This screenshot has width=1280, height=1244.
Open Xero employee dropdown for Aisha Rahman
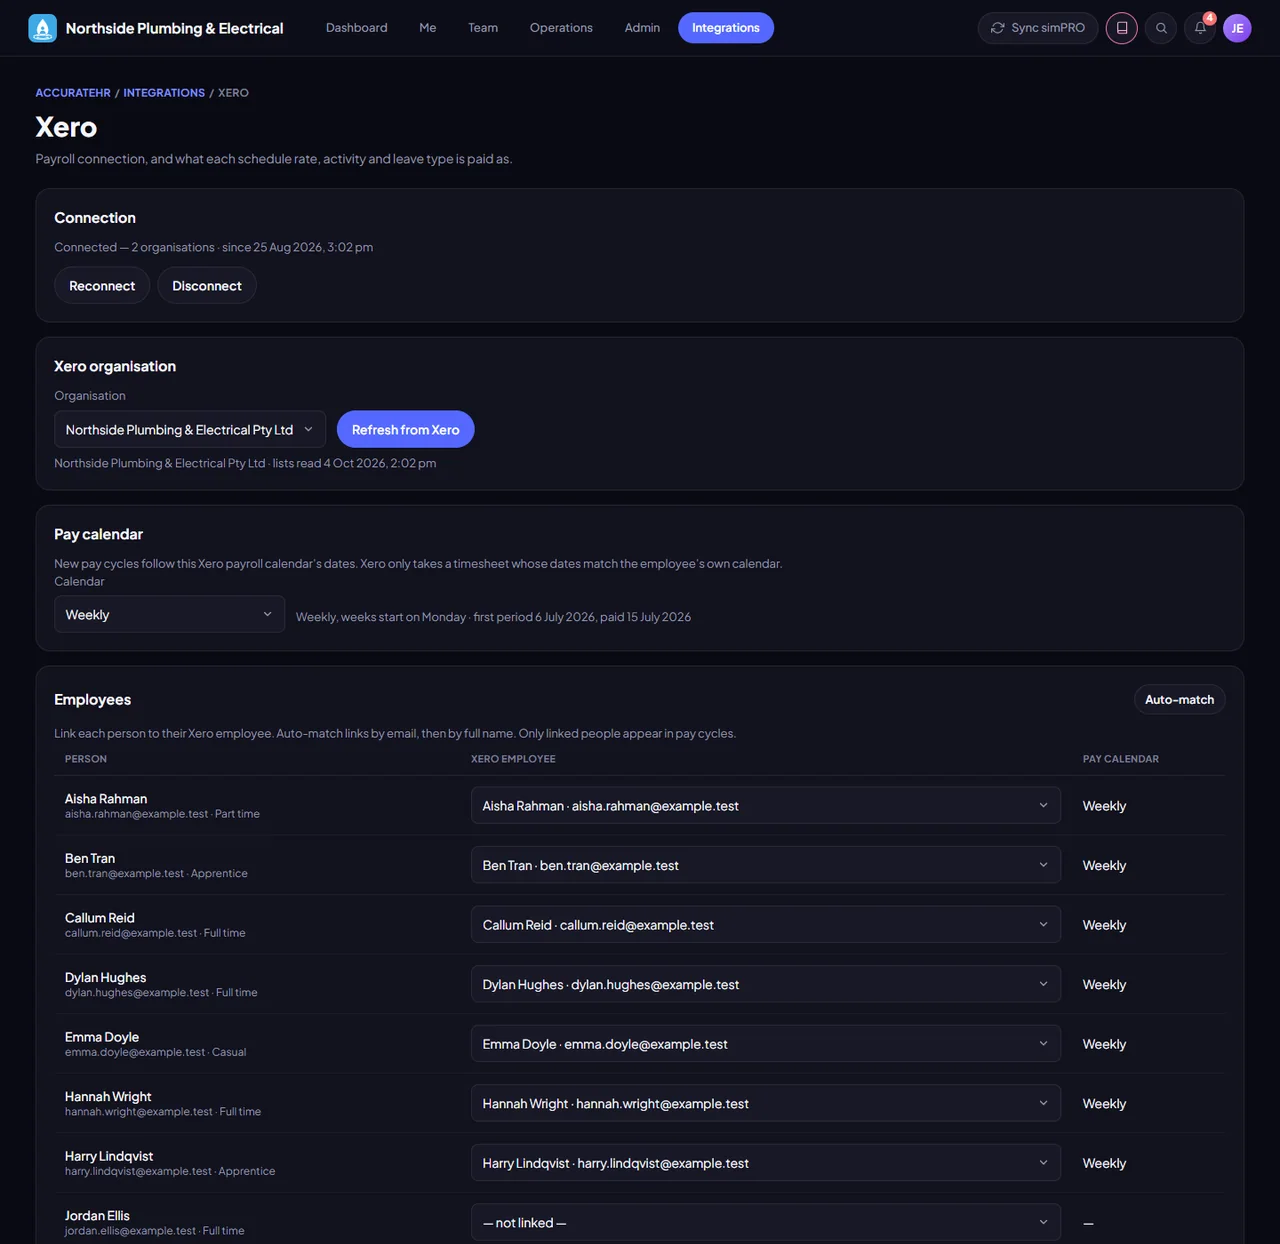[766, 806]
